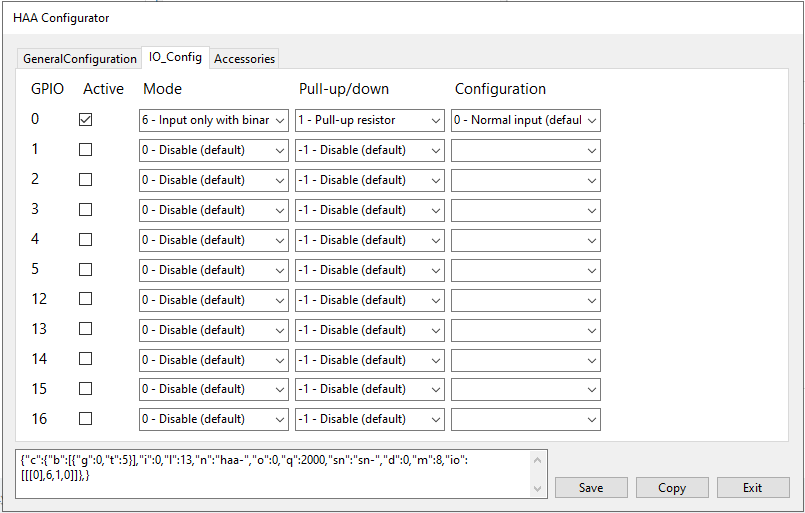Expand the Pull-up/down dropdown for GPIO 0

(x=370, y=120)
